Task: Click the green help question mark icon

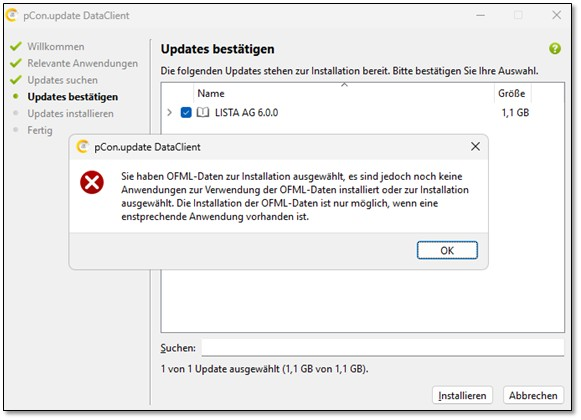Action: tap(555, 48)
